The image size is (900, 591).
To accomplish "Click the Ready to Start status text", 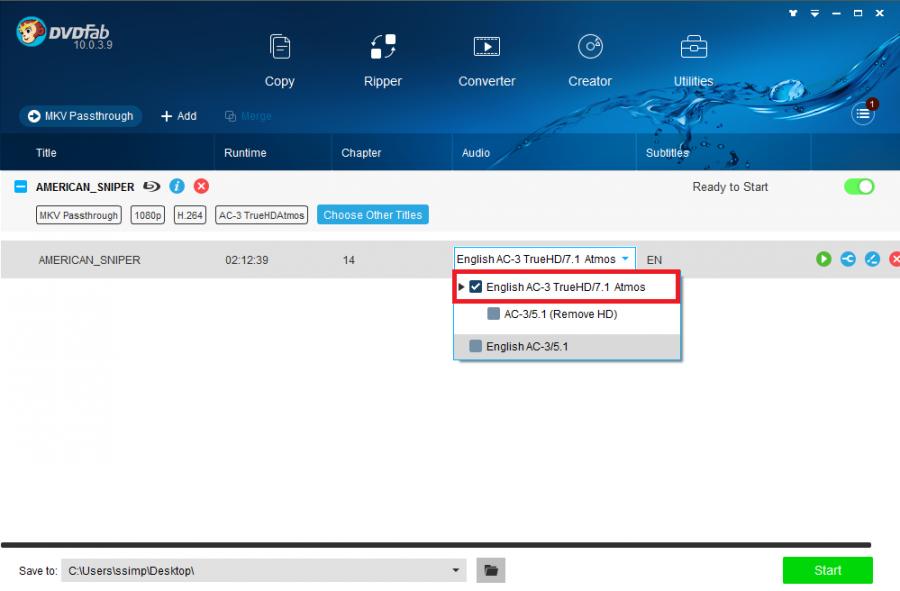I will click(730, 186).
